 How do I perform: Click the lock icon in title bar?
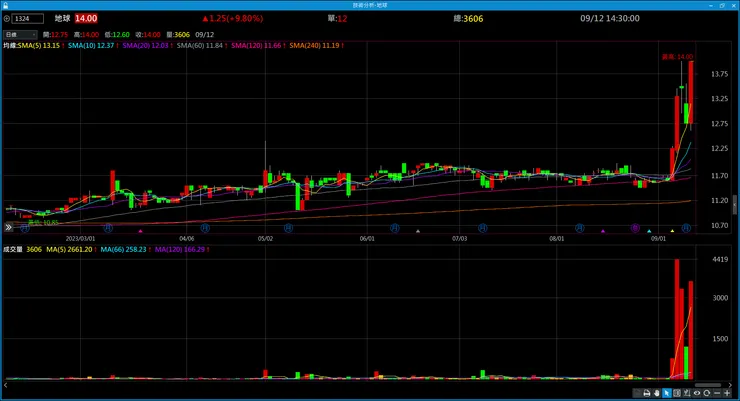pyautogui.click(x=5, y=5)
